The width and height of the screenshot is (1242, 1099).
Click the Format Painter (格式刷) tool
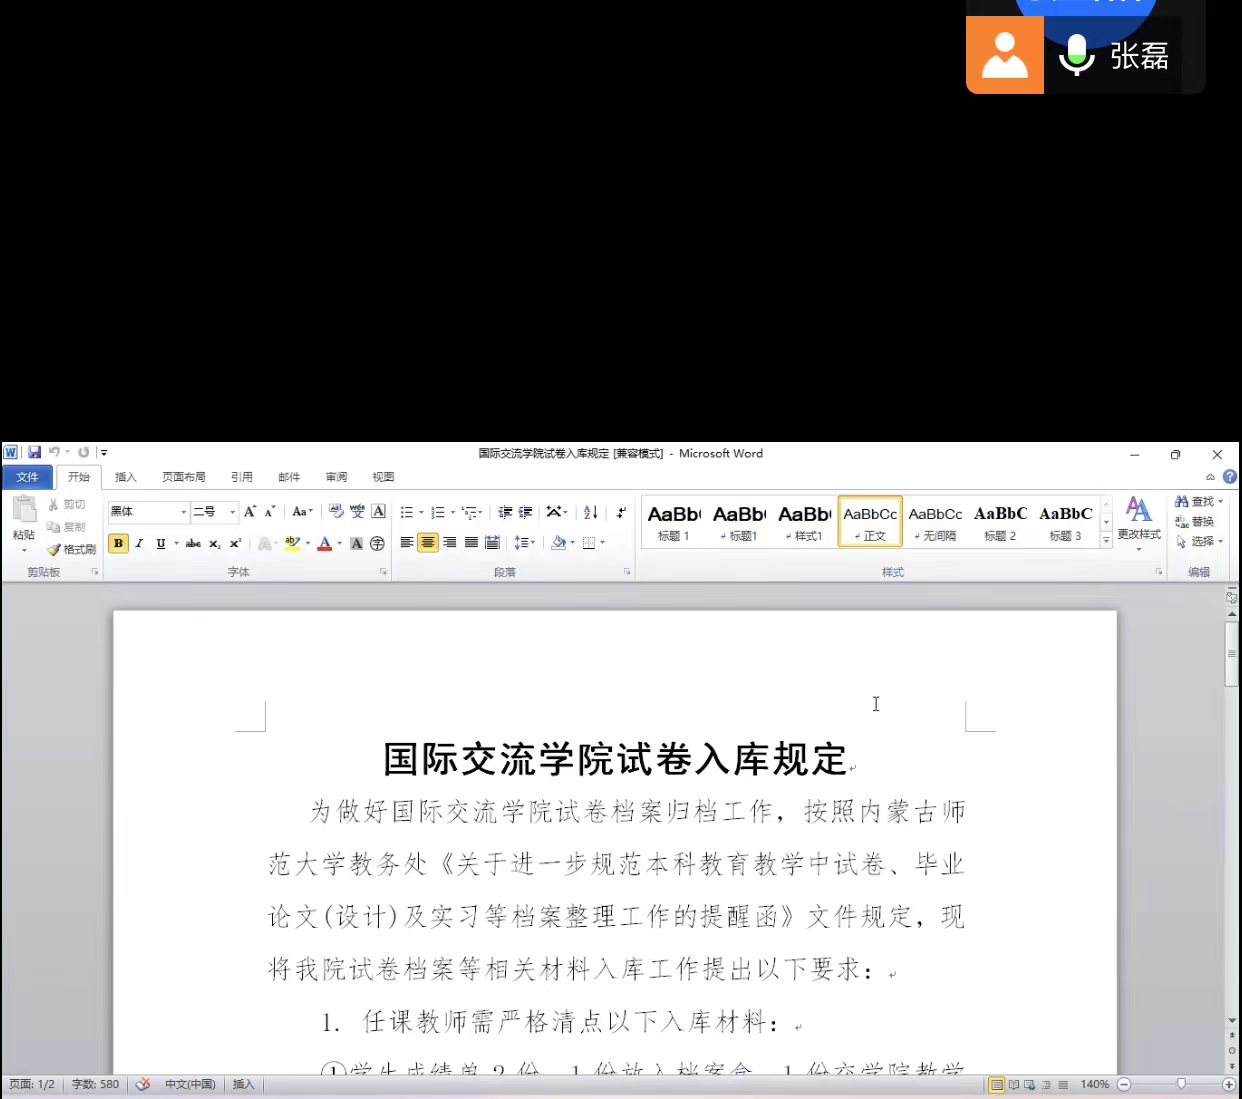pyautogui.click(x=72, y=549)
